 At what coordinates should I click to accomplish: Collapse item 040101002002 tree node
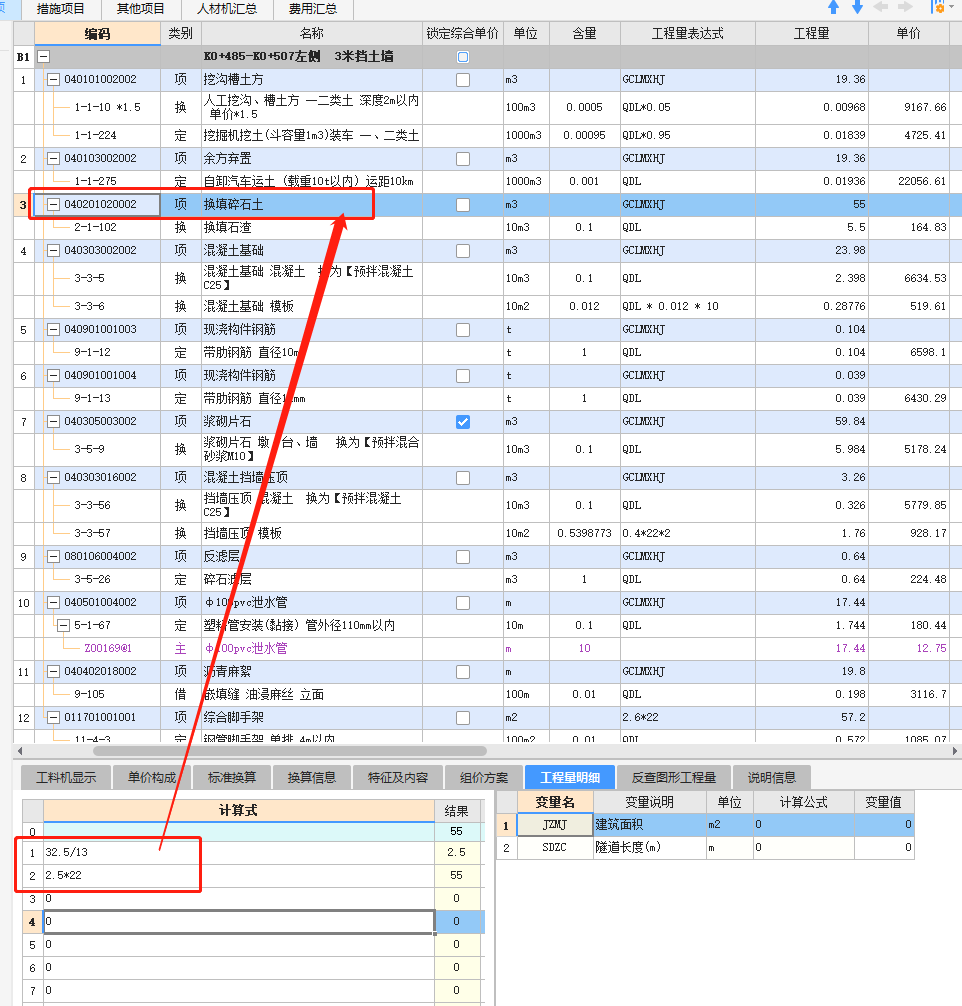[54, 80]
